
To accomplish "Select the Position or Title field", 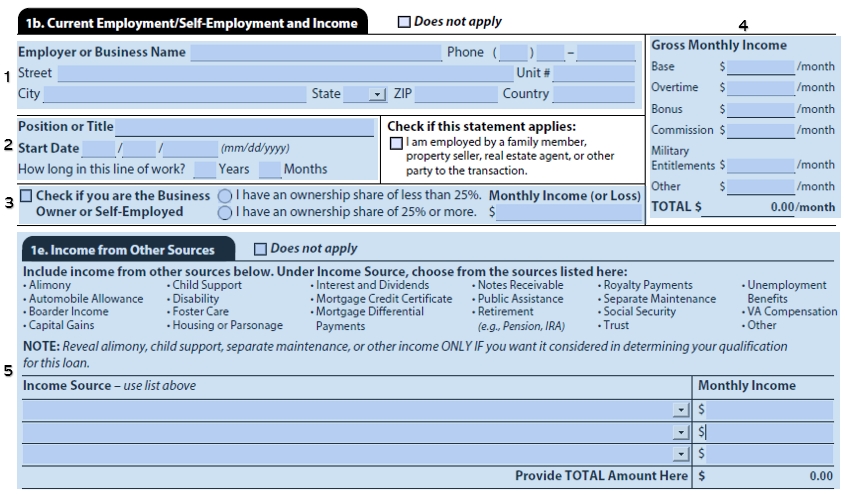I will [x=249, y=127].
